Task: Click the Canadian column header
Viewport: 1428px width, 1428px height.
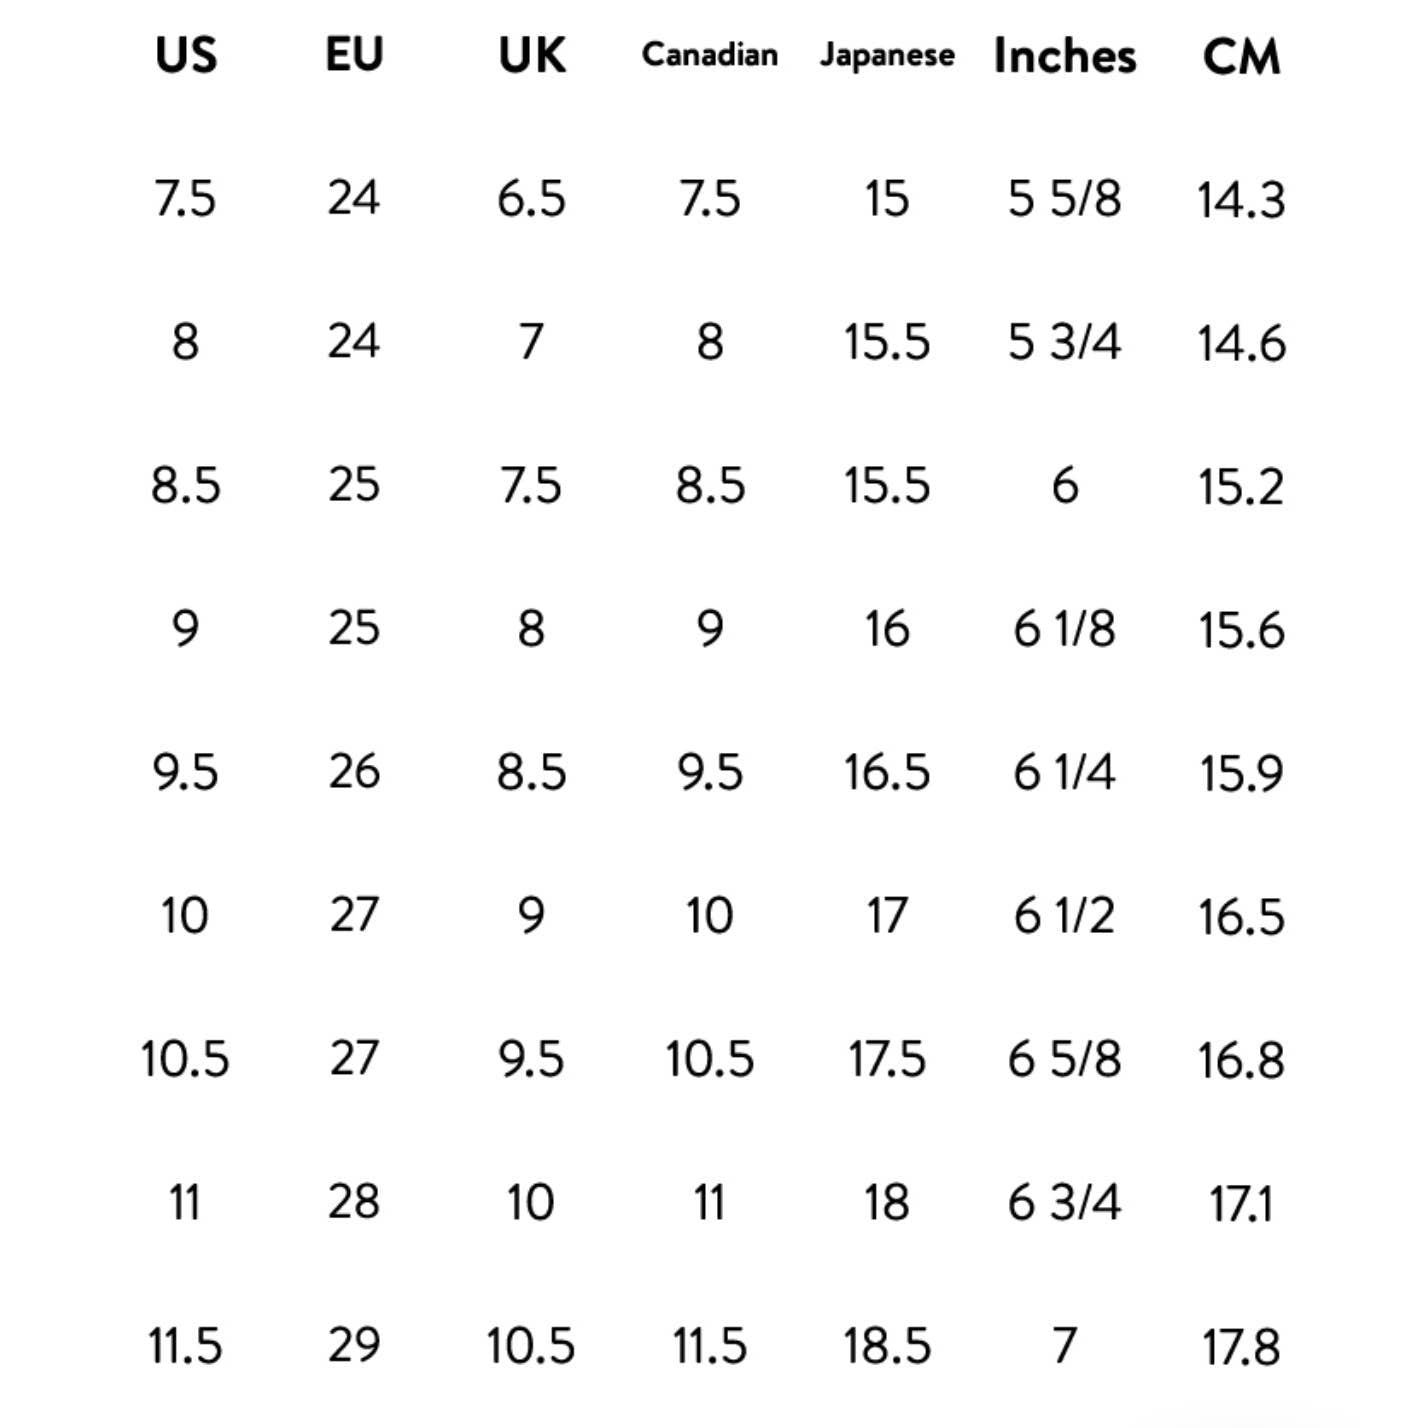Action: tap(709, 55)
